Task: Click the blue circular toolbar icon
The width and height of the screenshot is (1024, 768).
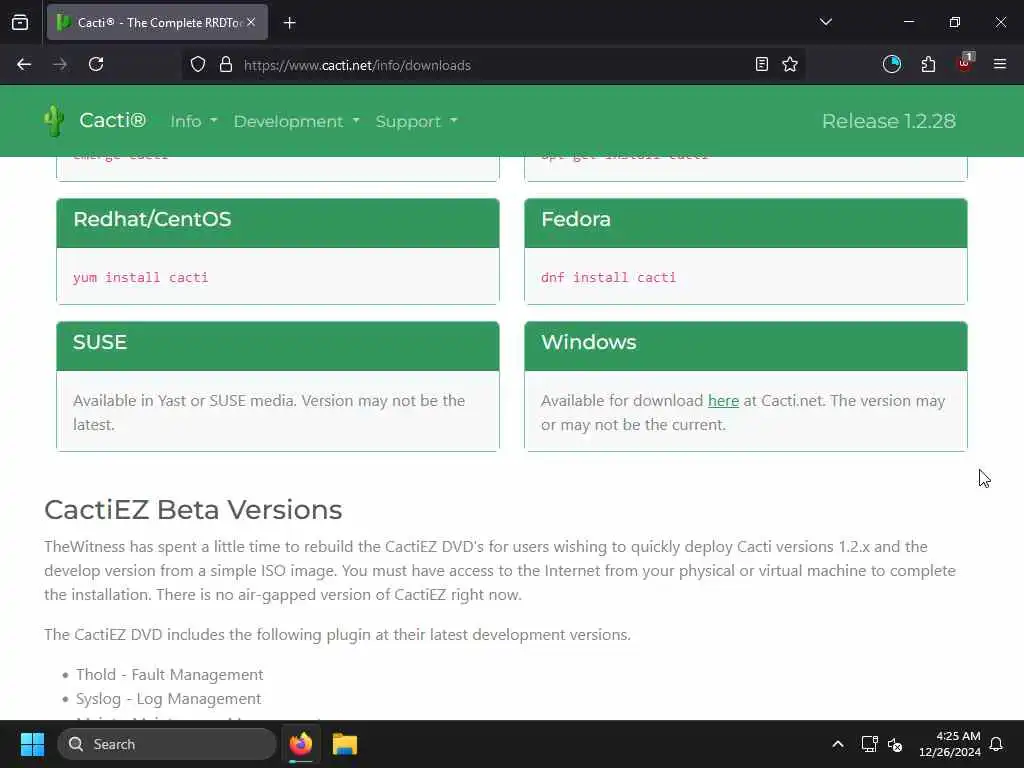Action: pos(891,64)
